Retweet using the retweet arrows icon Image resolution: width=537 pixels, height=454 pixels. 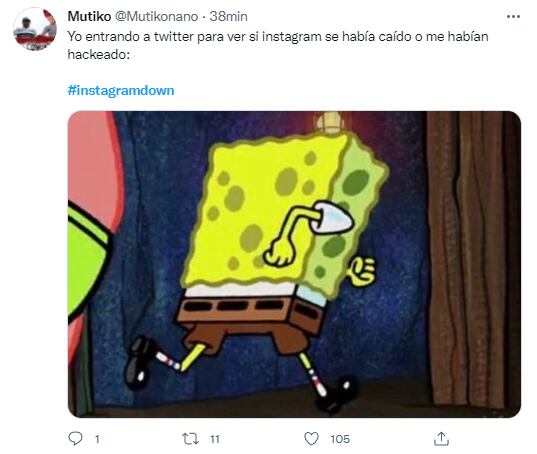tap(190, 439)
